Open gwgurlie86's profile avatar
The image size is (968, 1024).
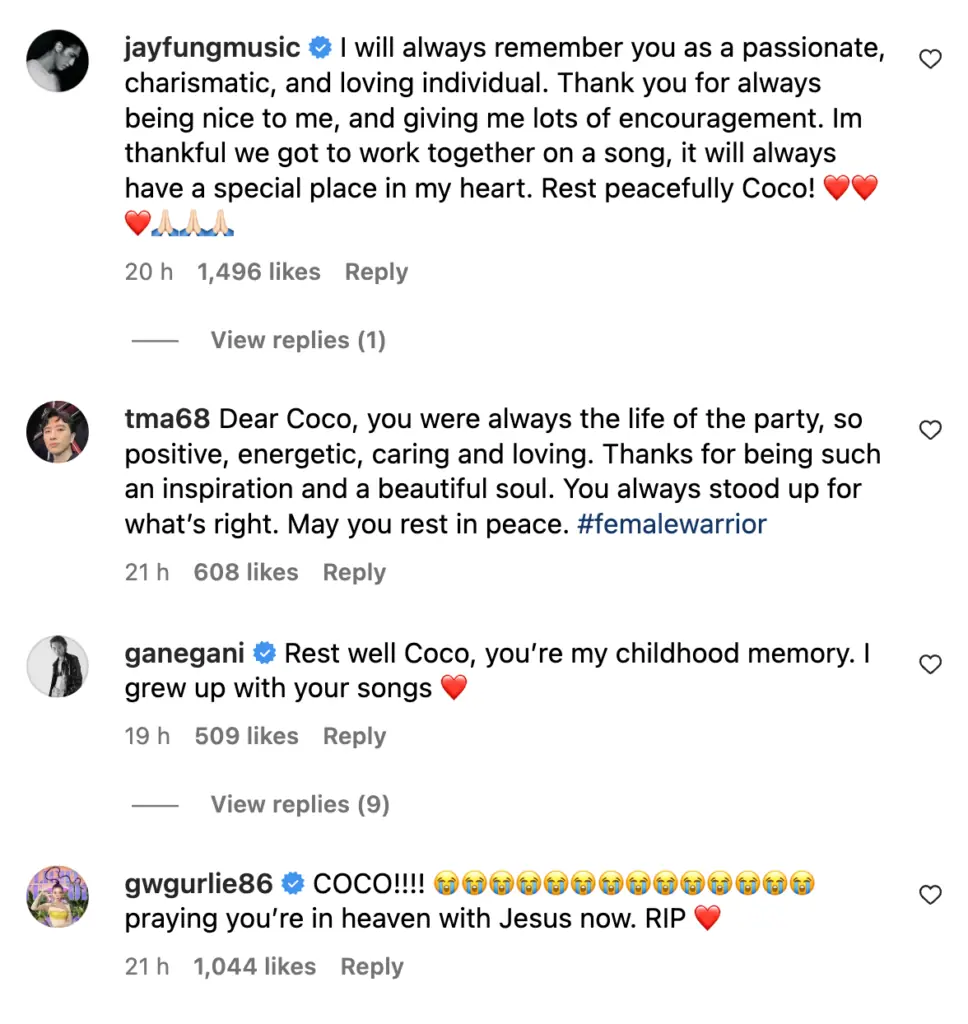coord(57,896)
